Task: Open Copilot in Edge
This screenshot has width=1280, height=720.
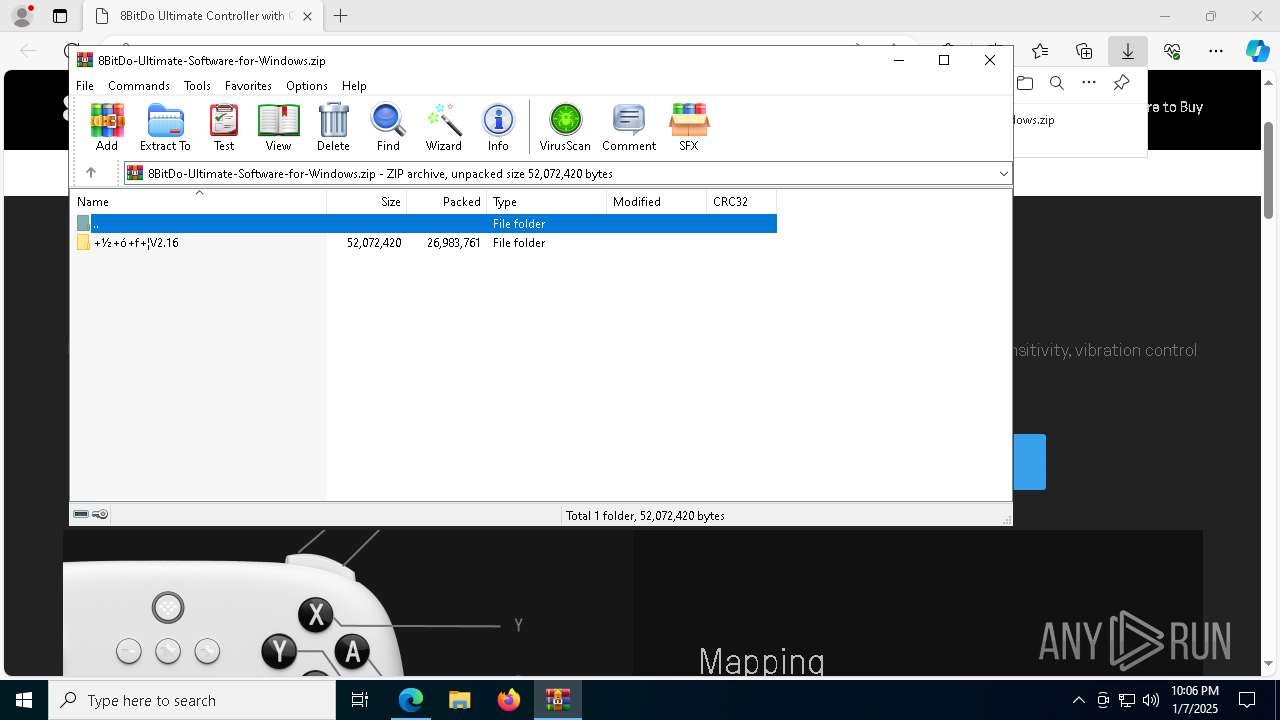Action: (x=1257, y=51)
